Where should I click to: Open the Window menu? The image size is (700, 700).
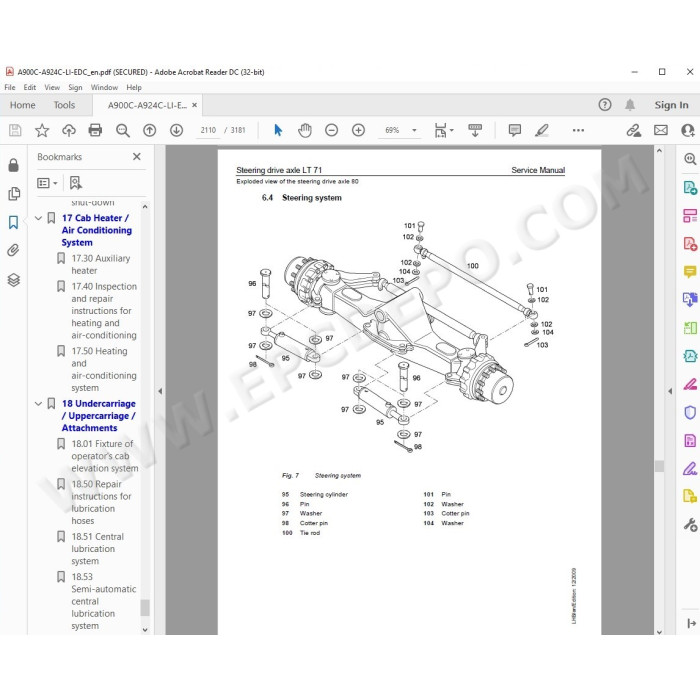pos(104,88)
